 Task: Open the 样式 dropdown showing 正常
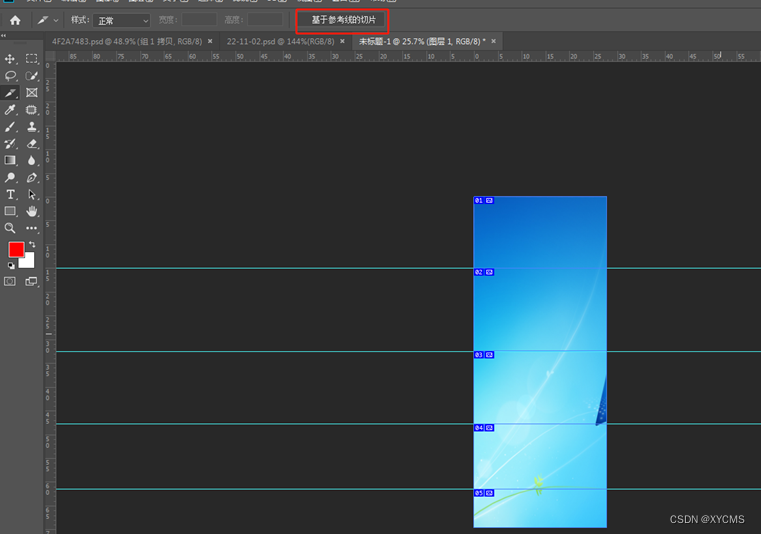(121, 20)
